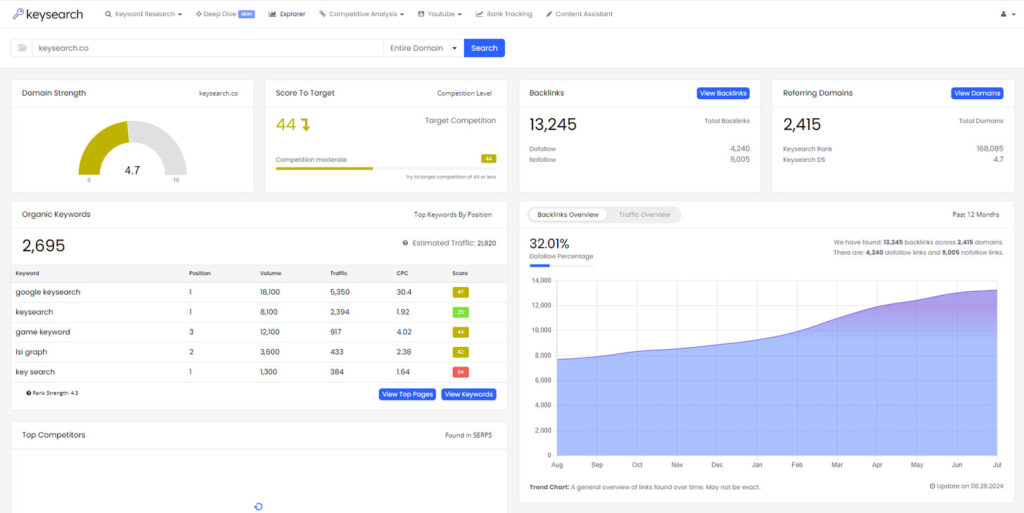
Task: Click the info icon beside Rank Strength
Action: (x=29, y=394)
